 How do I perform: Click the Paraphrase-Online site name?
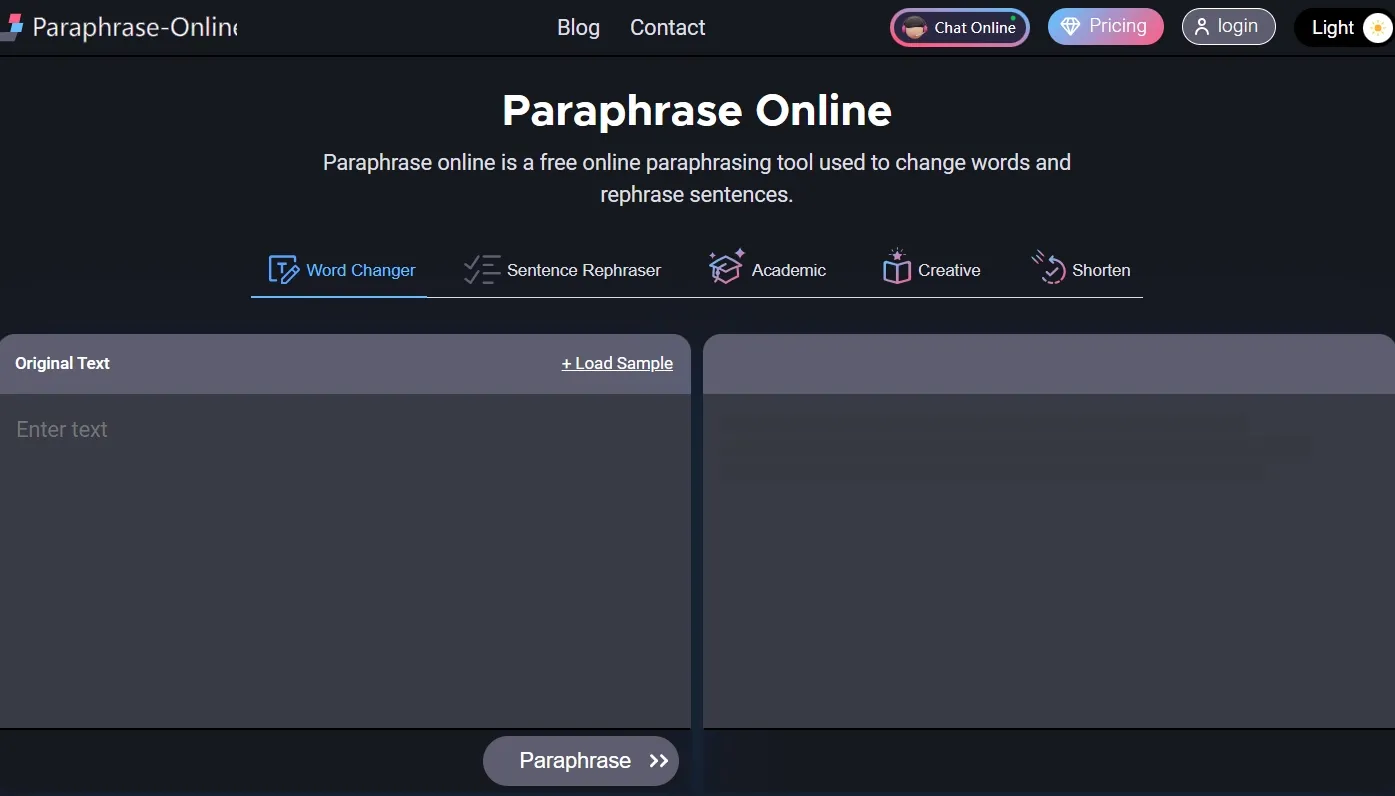click(135, 27)
